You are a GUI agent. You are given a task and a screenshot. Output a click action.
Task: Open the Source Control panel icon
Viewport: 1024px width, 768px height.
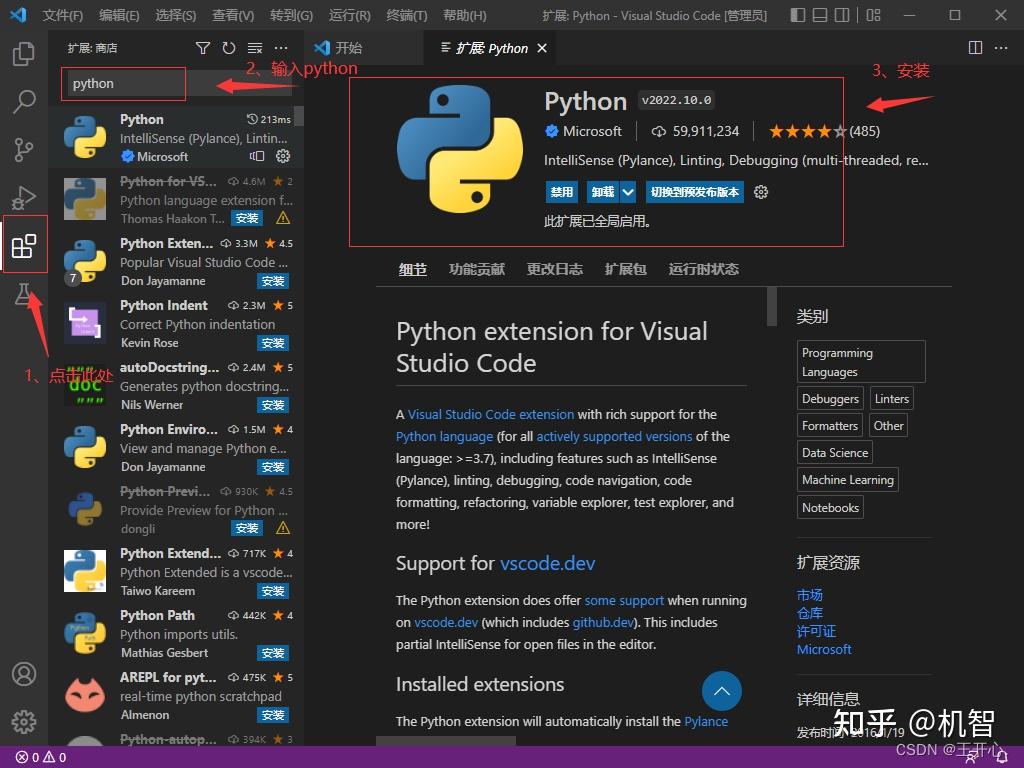coord(24,149)
